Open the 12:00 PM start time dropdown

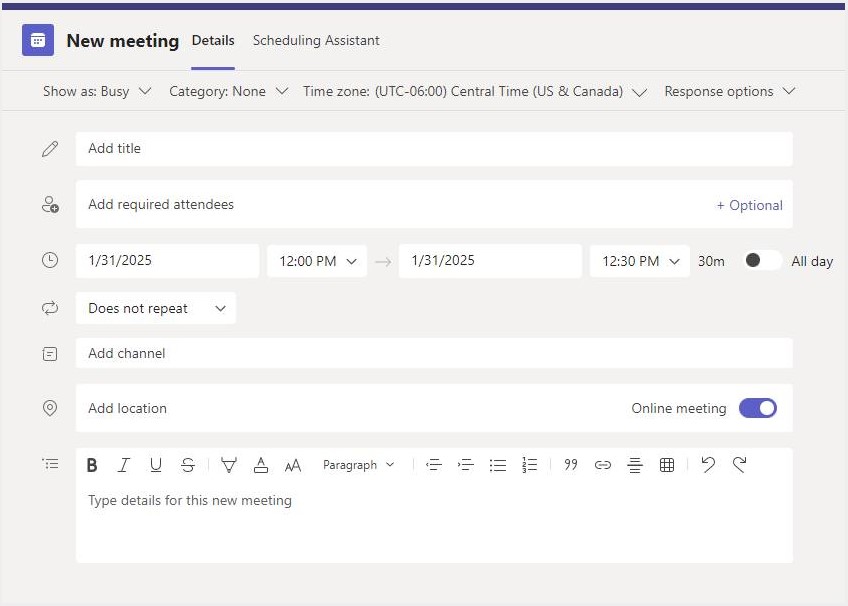click(x=317, y=261)
